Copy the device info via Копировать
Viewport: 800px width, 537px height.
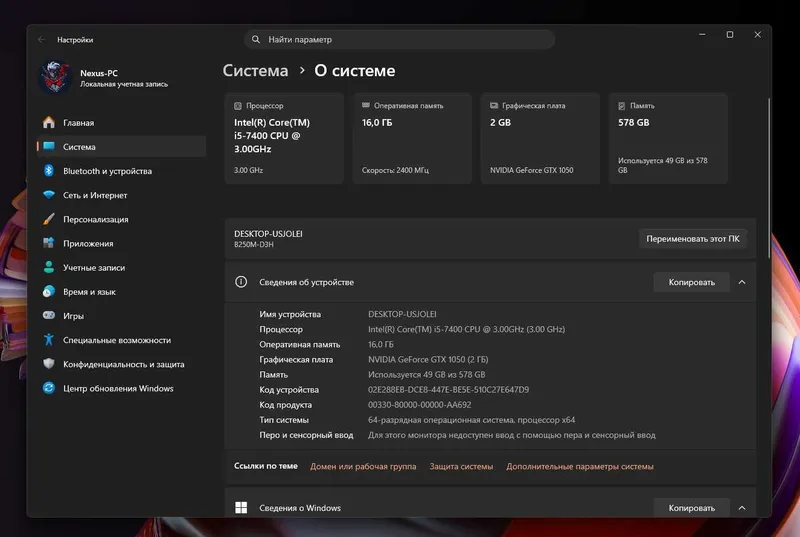pos(691,282)
